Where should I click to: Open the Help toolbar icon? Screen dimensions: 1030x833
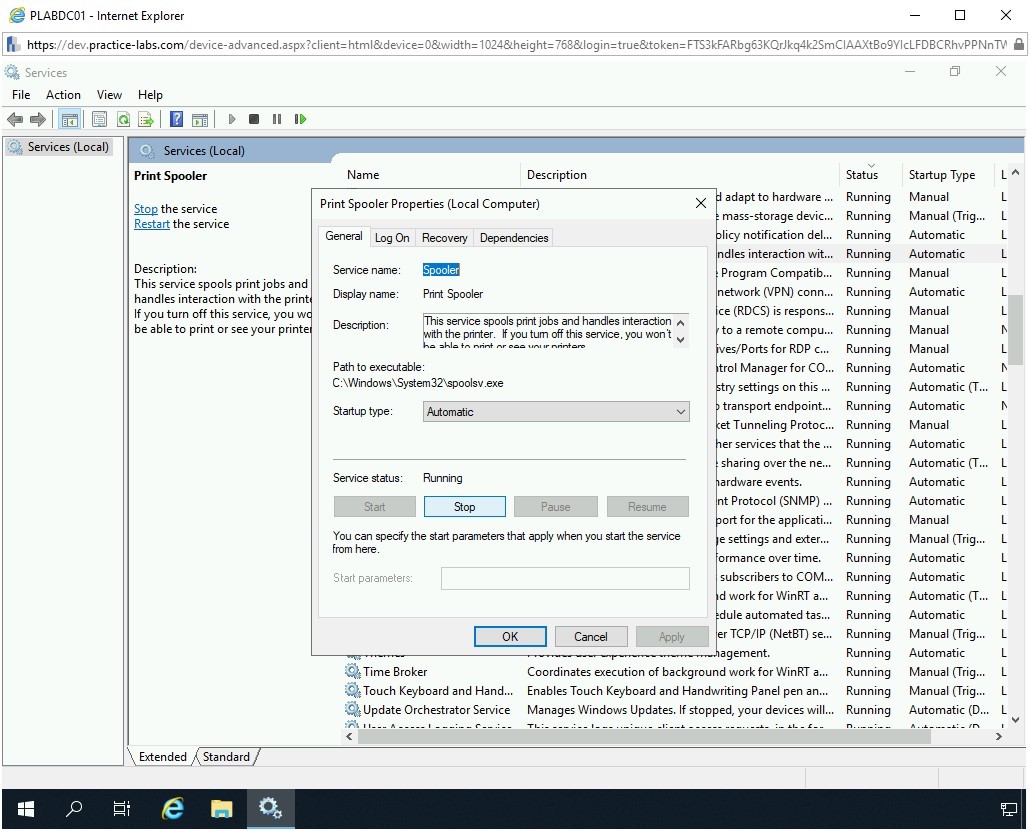[x=176, y=119]
